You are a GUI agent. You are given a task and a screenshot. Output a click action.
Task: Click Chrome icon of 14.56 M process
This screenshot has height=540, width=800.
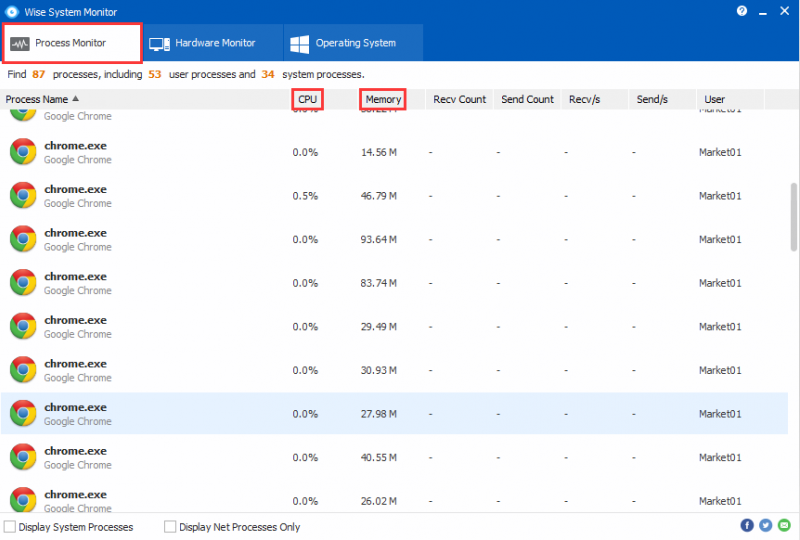23,152
